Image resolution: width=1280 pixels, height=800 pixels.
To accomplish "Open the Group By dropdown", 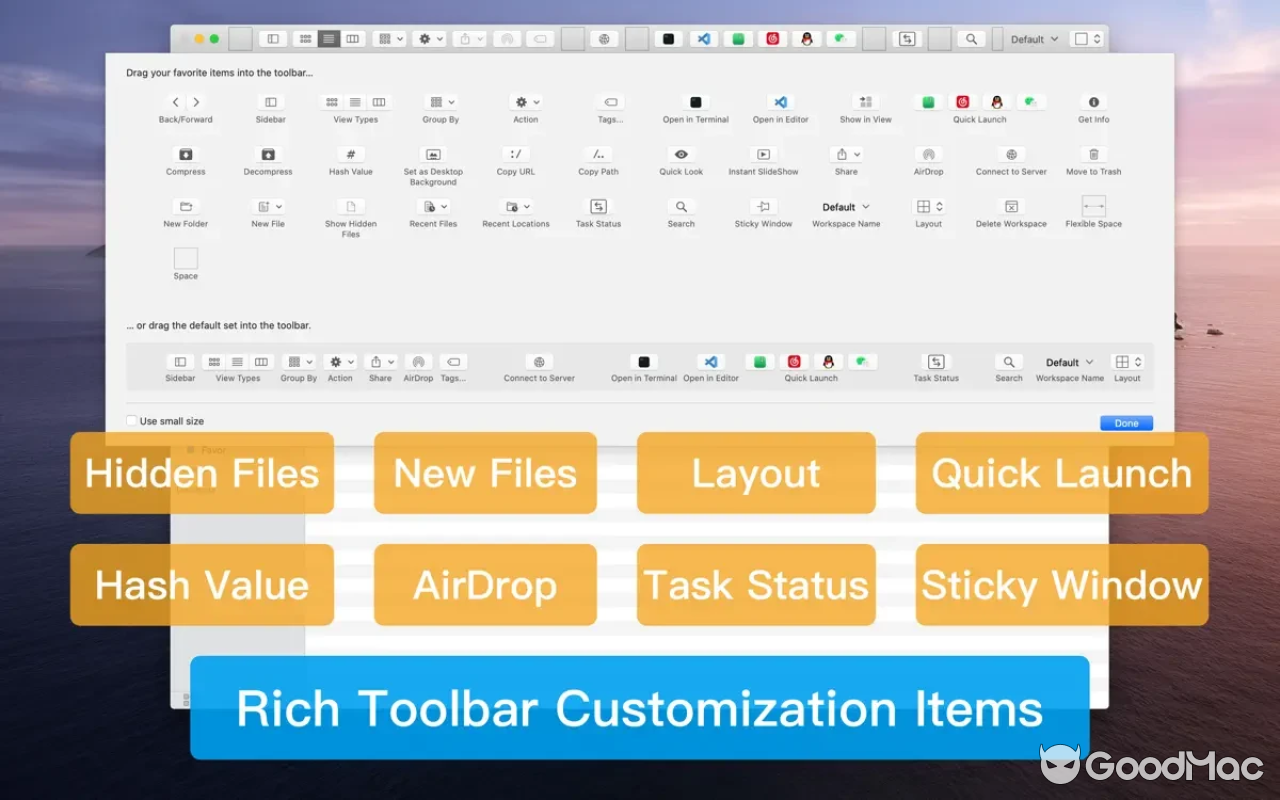I will (441, 102).
